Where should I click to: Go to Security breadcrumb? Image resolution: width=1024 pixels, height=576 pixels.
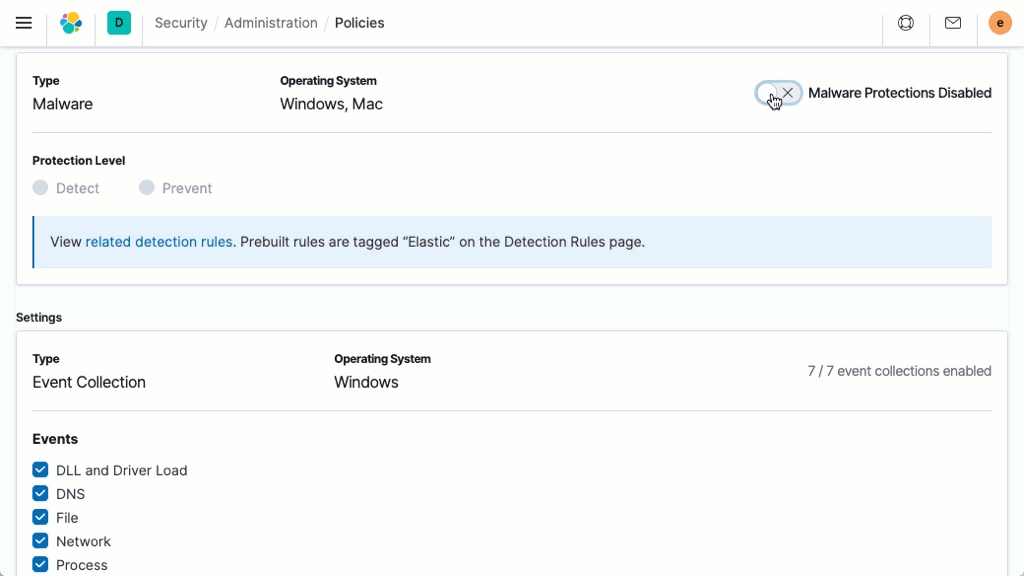pyautogui.click(x=181, y=23)
